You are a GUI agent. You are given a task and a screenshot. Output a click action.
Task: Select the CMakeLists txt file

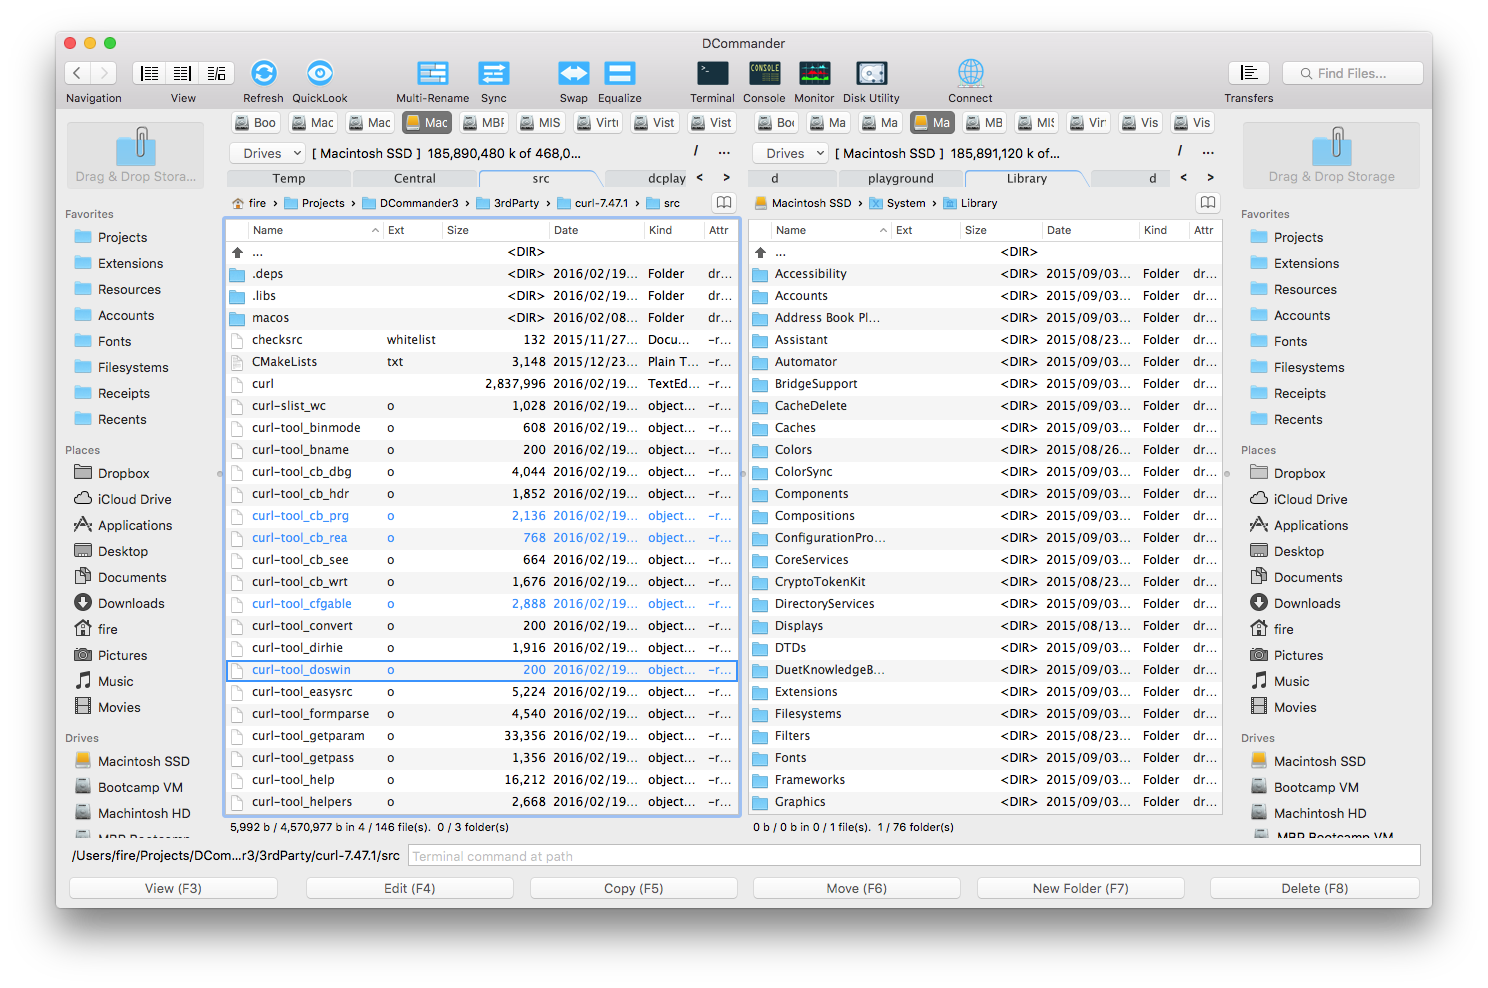click(x=482, y=362)
